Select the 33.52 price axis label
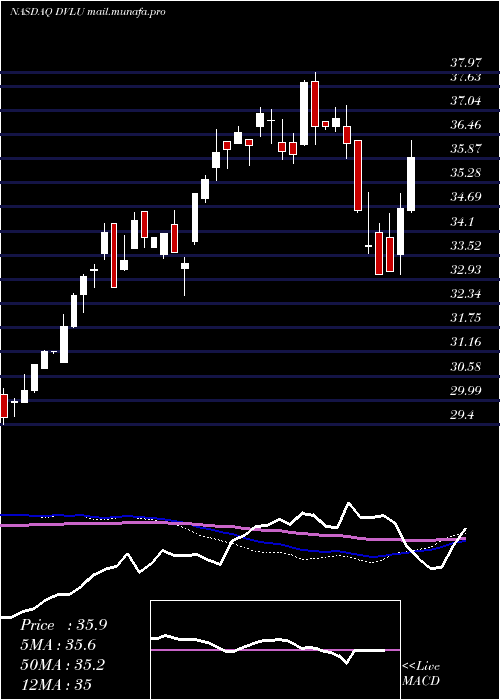This screenshot has height=700, width=500. tap(465, 246)
